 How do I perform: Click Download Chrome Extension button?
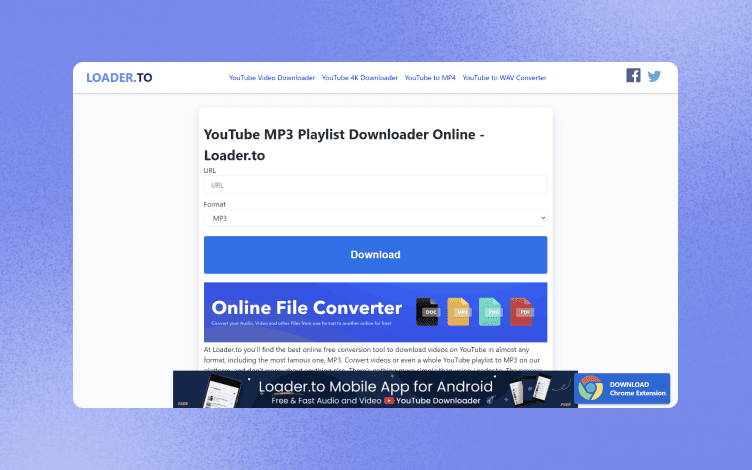[622, 388]
